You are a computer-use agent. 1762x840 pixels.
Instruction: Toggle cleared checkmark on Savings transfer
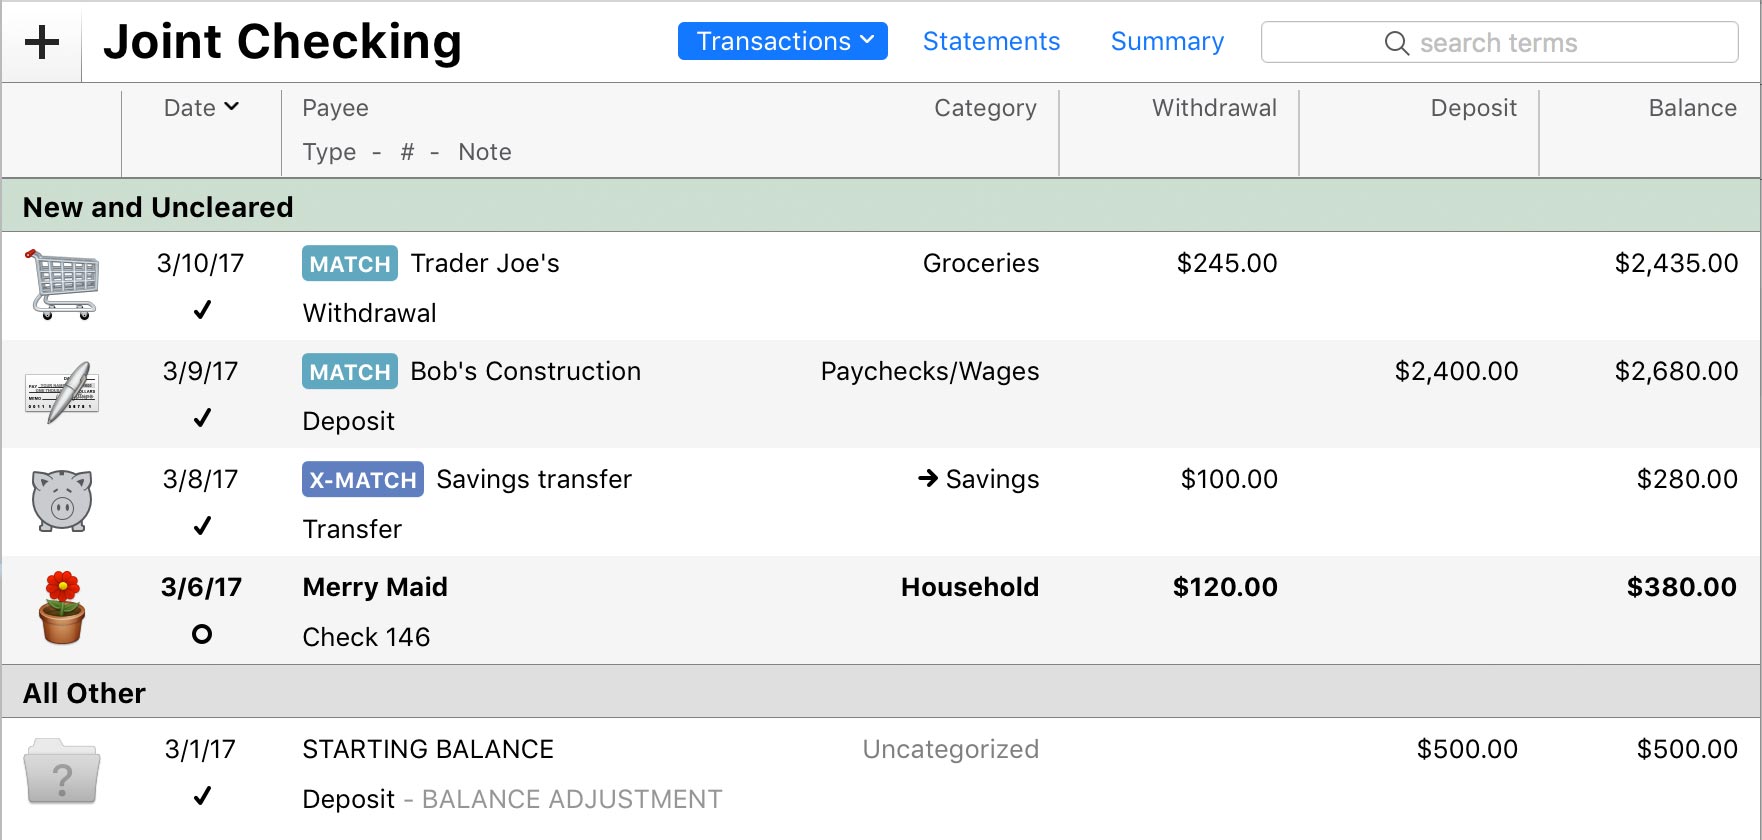202,526
